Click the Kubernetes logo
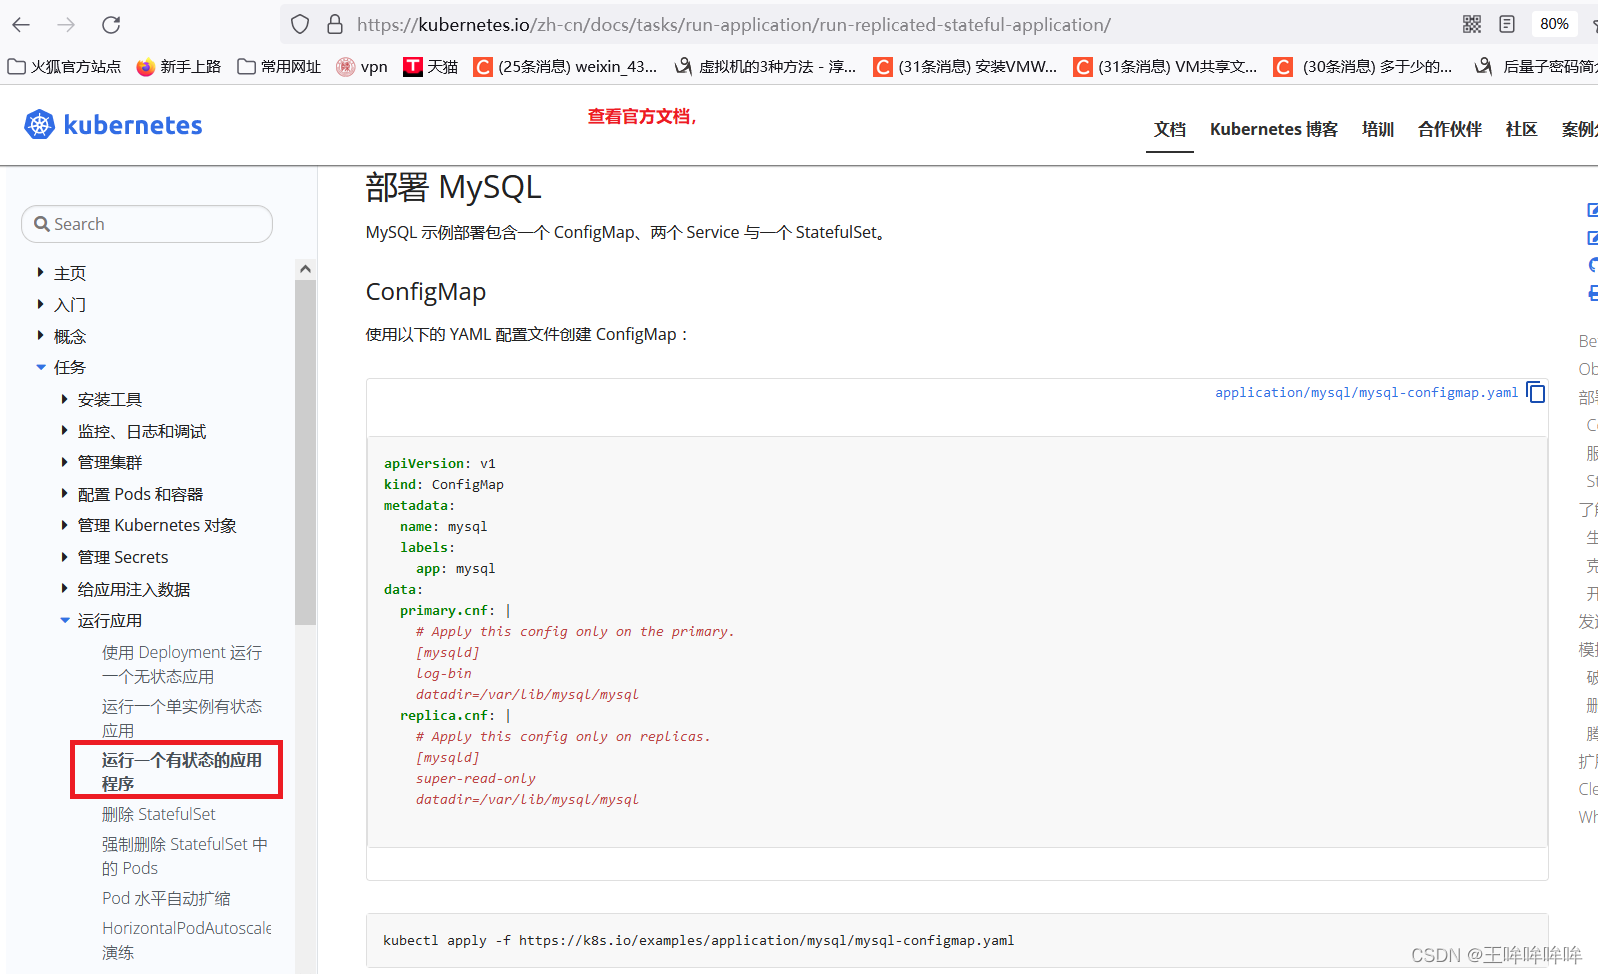1598x974 pixels. 113,125
